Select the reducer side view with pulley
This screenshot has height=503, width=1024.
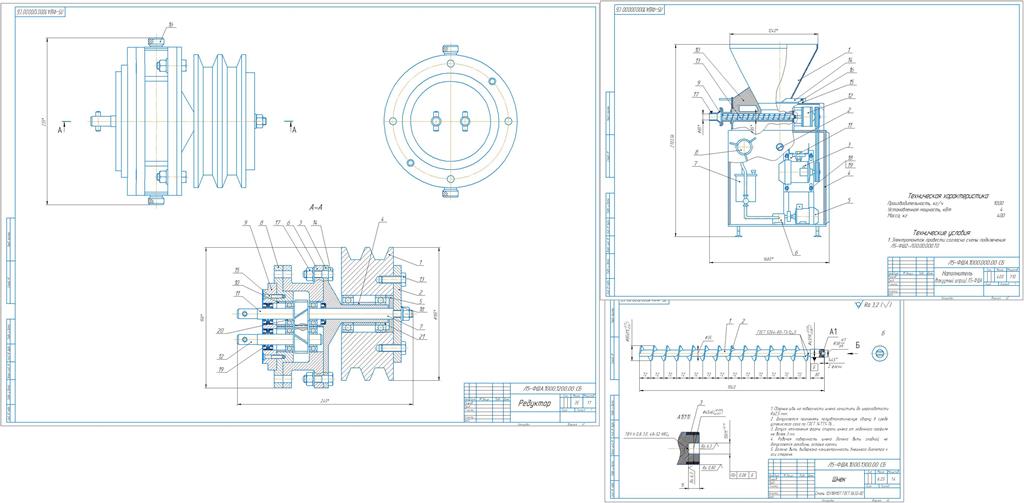point(179,121)
